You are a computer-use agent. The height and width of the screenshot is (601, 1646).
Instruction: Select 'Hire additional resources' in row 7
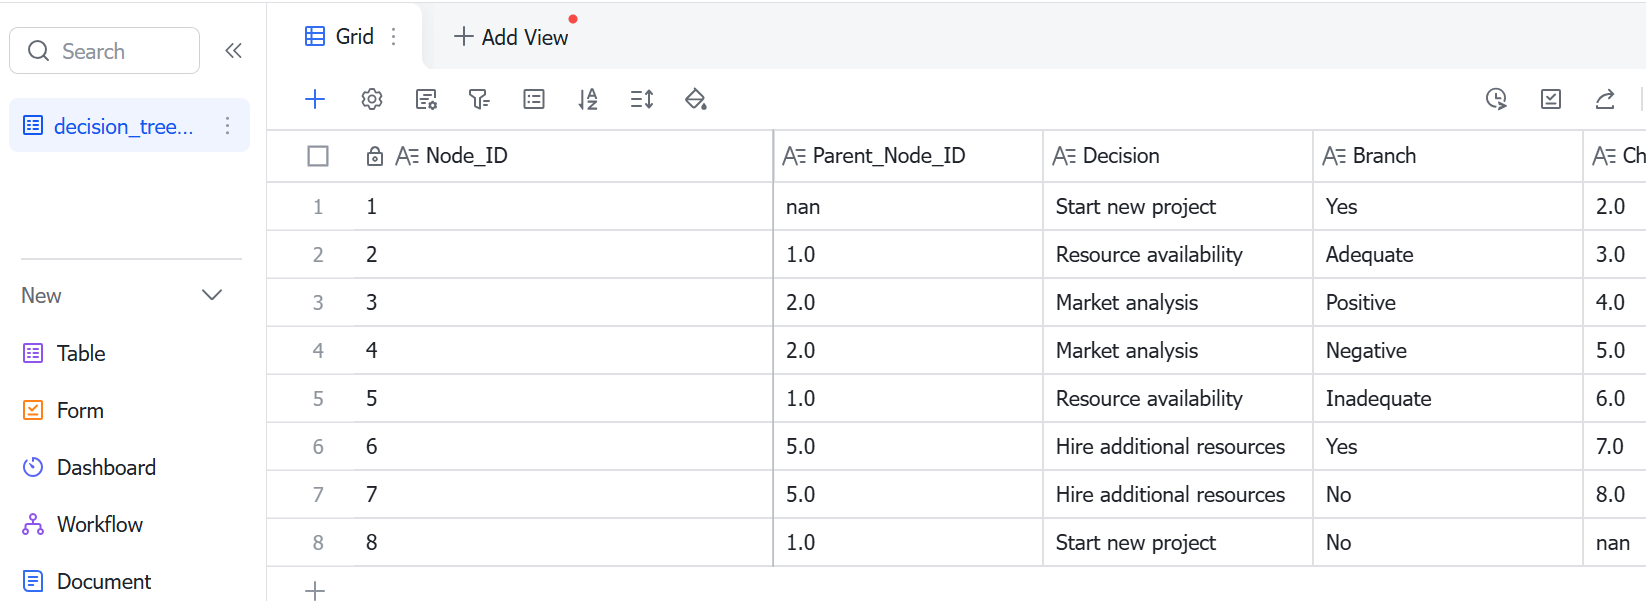point(1178,494)
